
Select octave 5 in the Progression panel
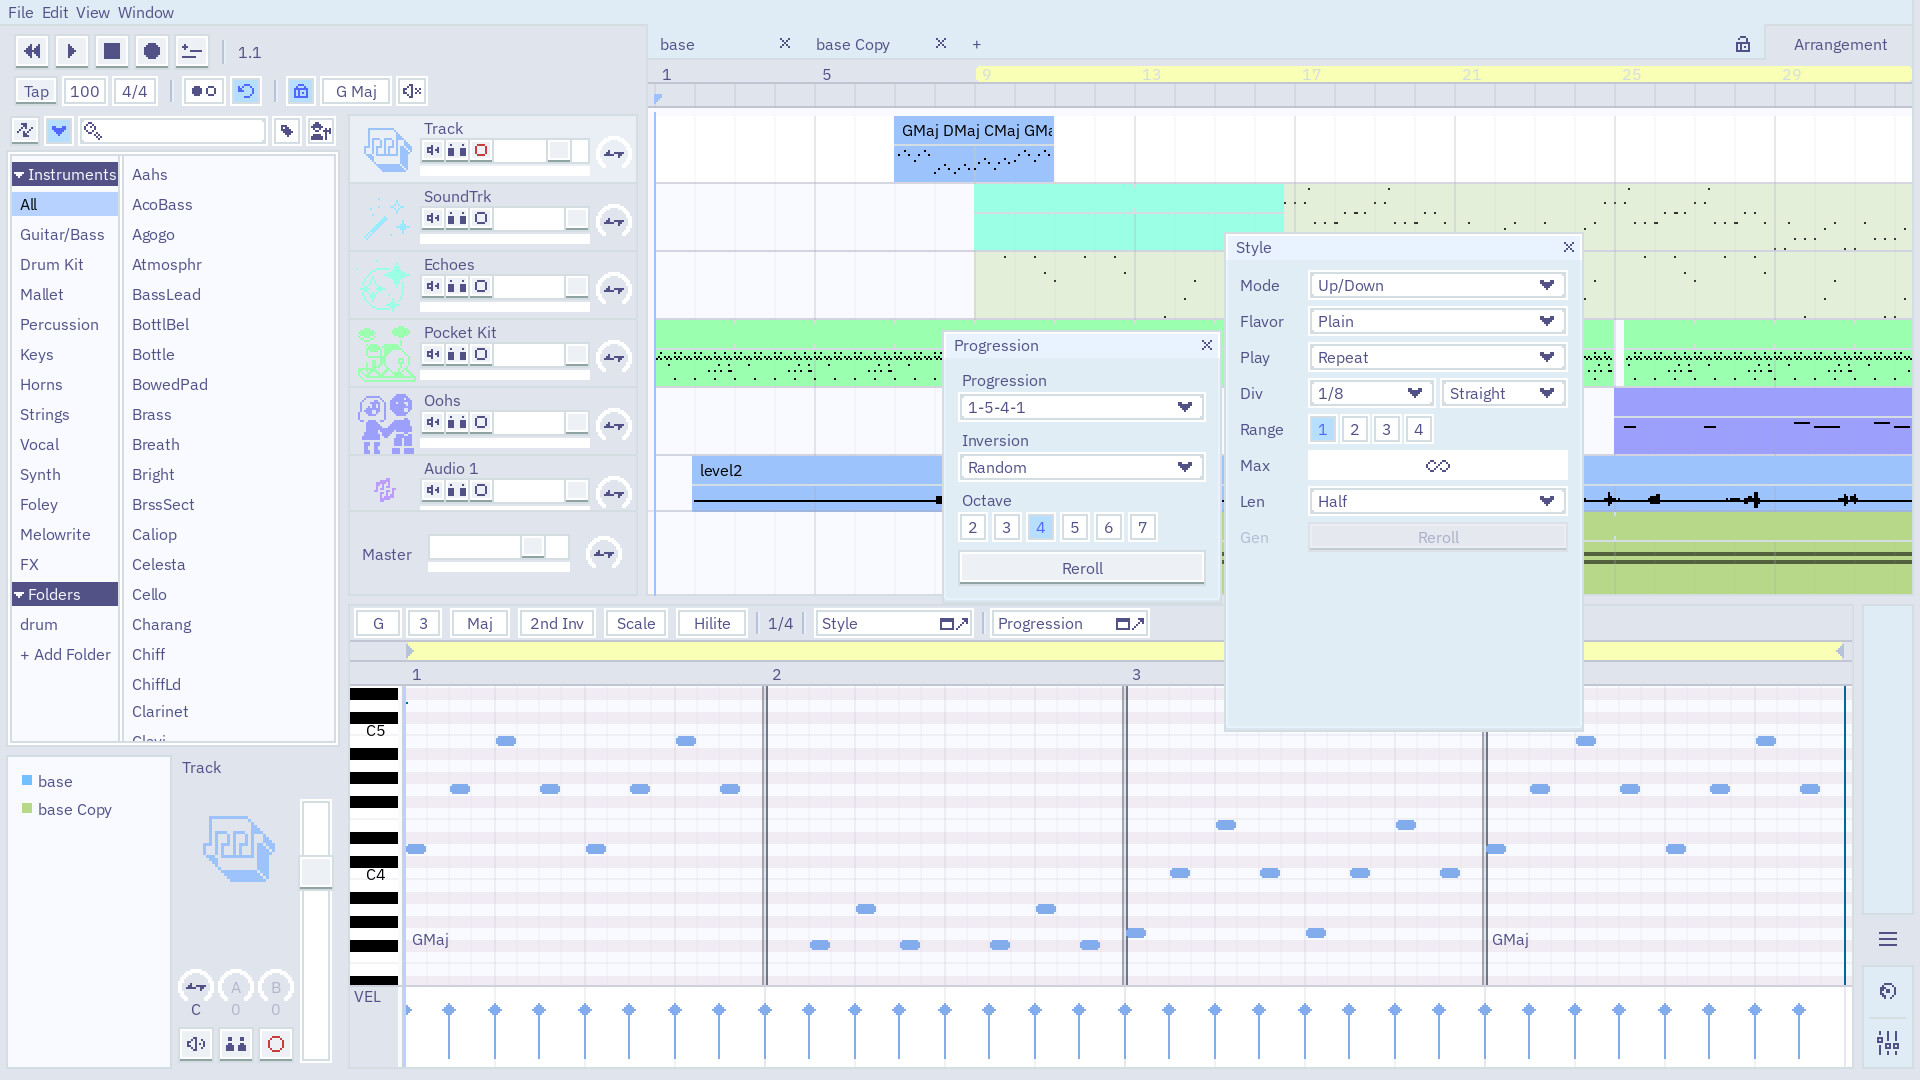tap(1074, 527)
